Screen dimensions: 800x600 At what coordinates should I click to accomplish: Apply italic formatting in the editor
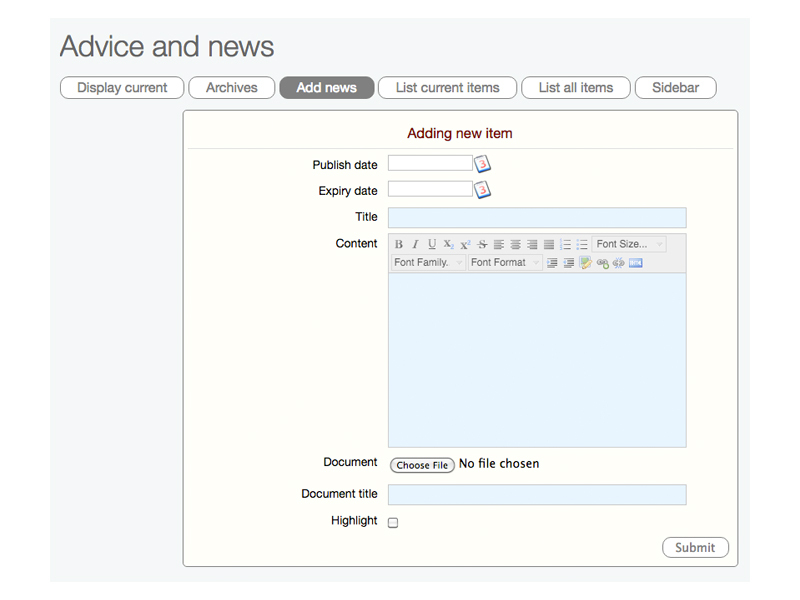coord(415,244)
